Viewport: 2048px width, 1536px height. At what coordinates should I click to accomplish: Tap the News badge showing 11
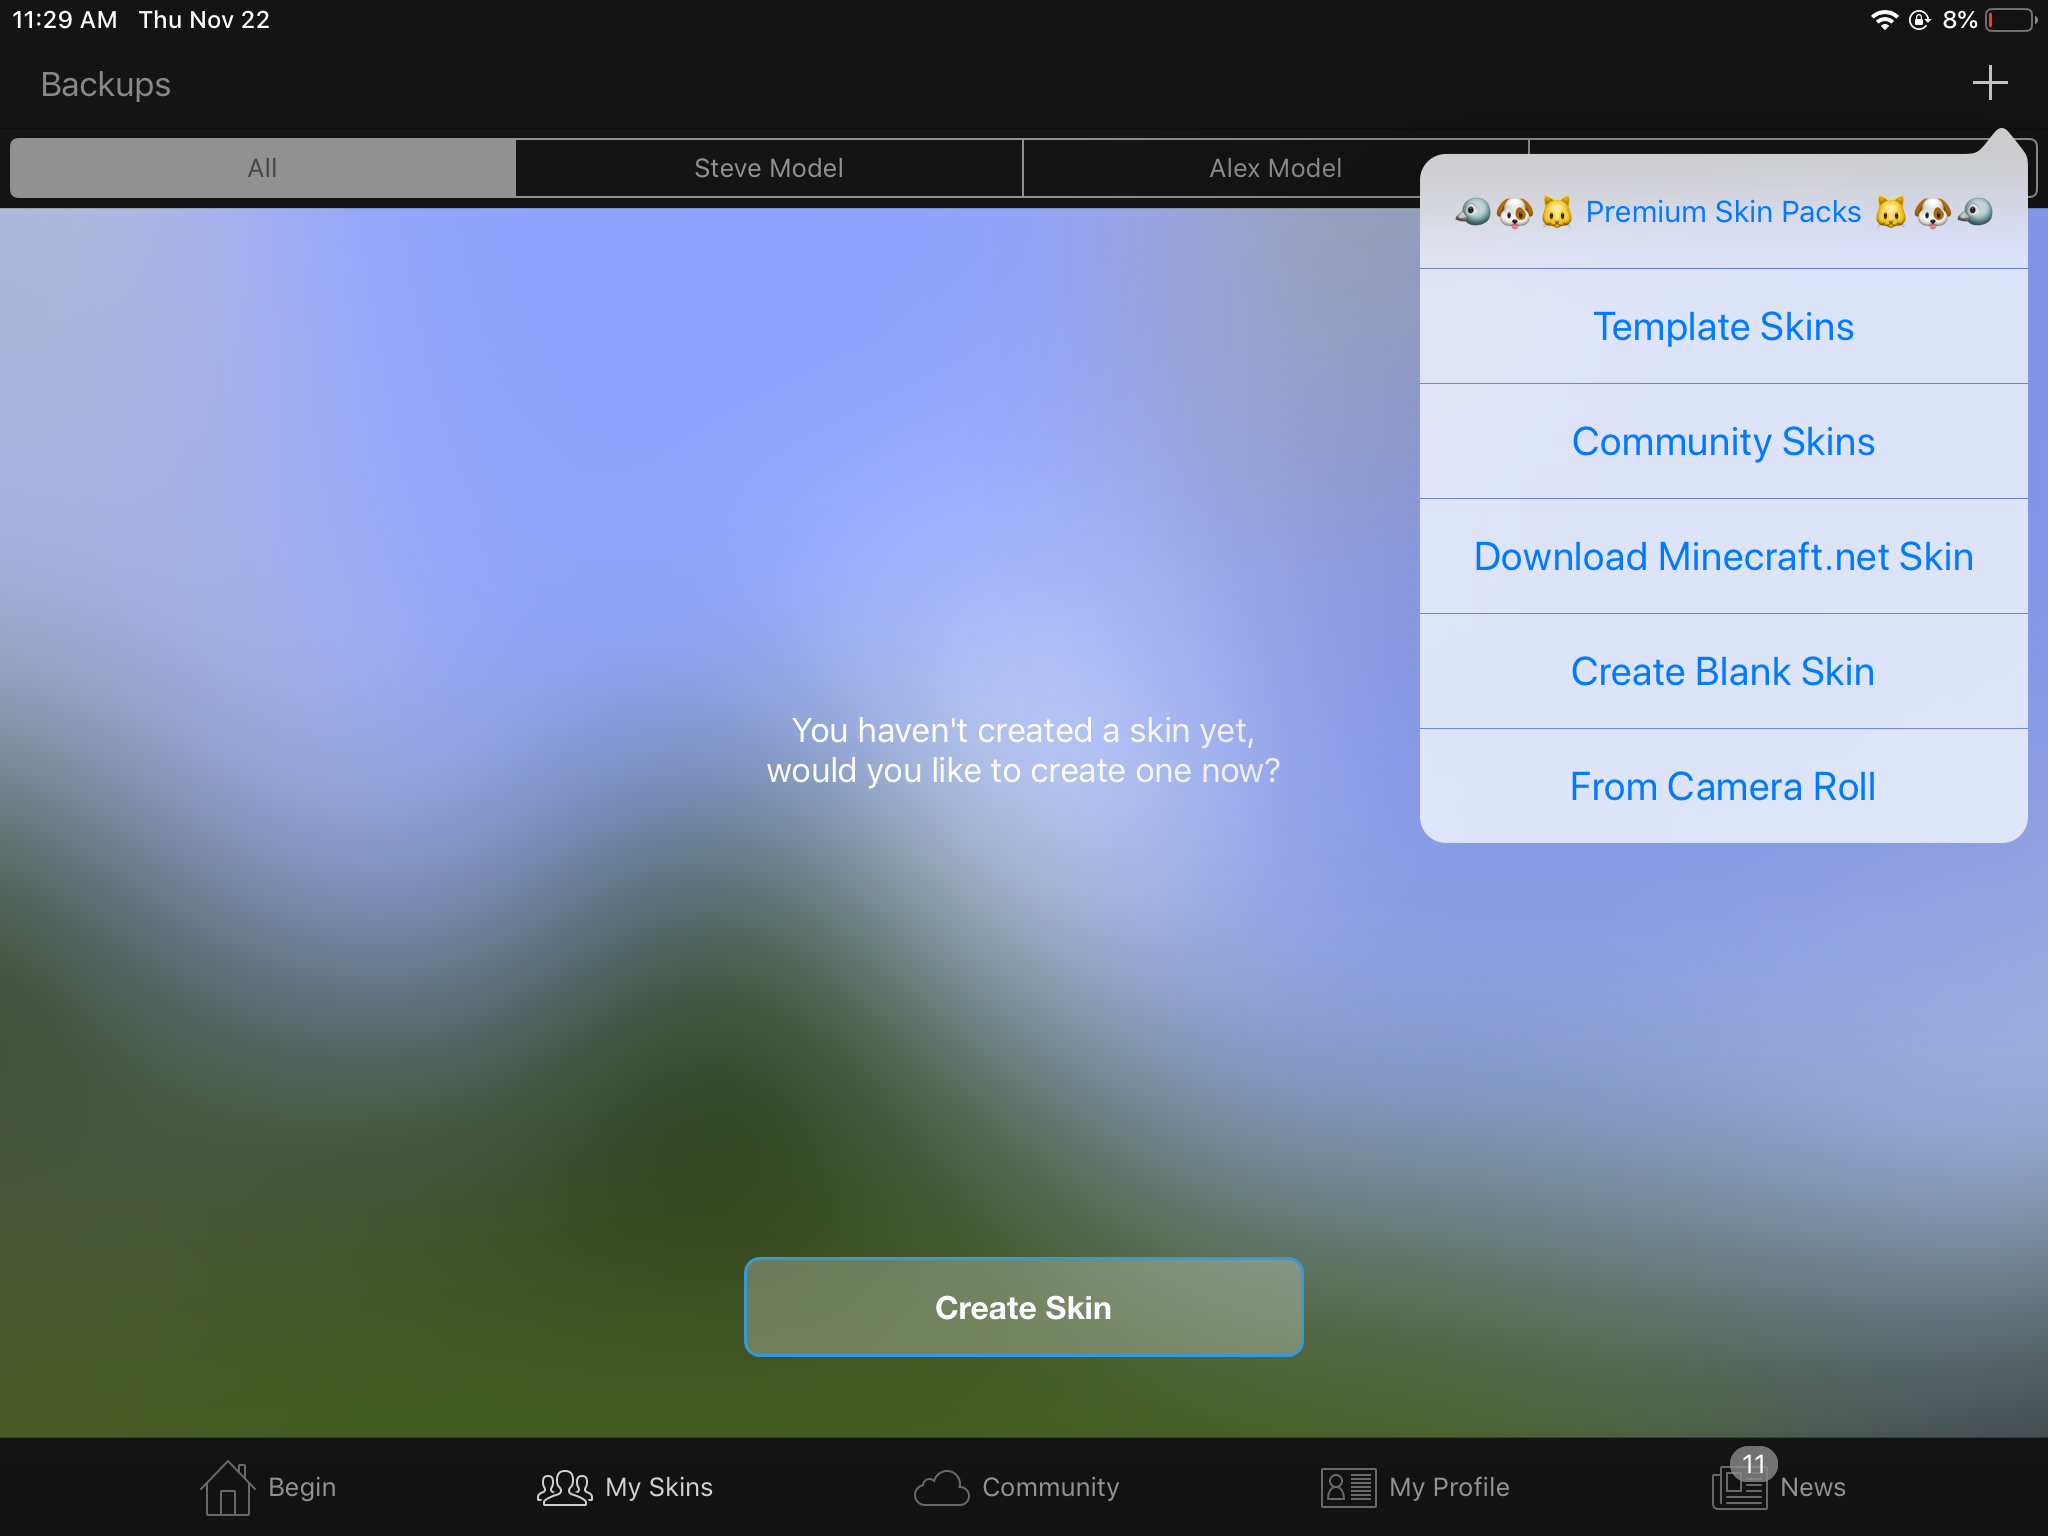pos(1753,1464)
